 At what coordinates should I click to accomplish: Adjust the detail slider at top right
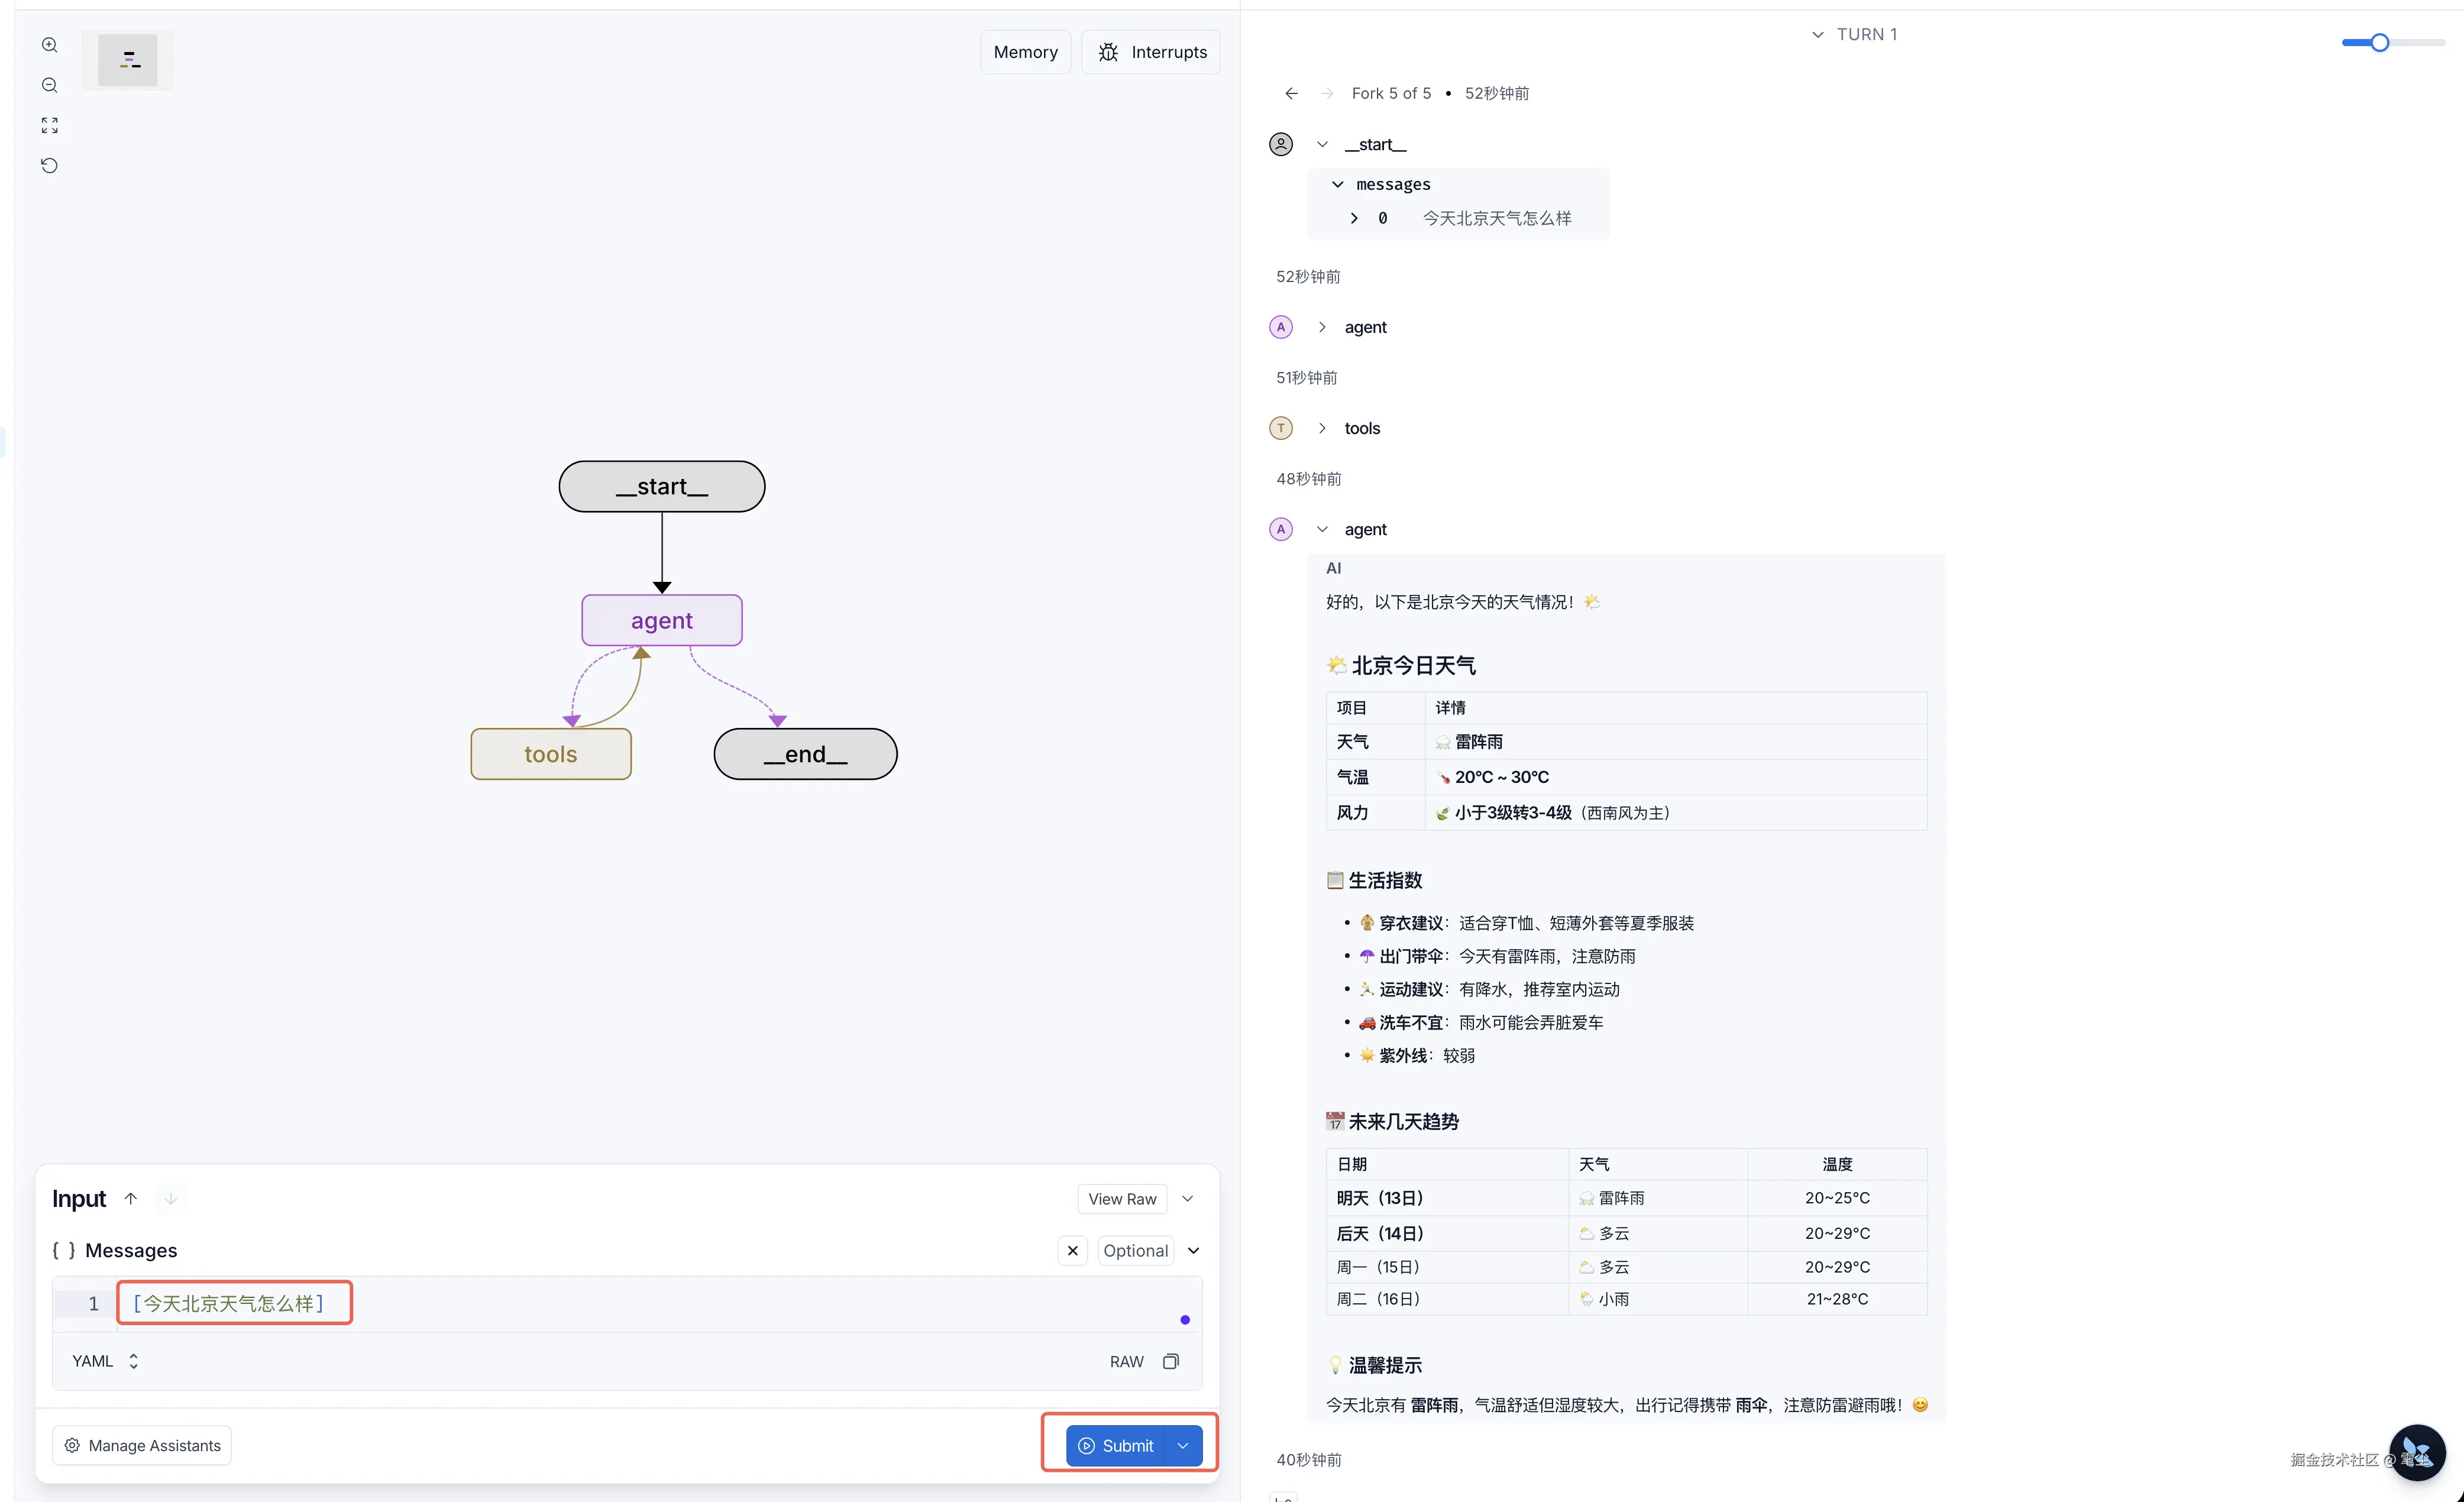[2379, 42]
